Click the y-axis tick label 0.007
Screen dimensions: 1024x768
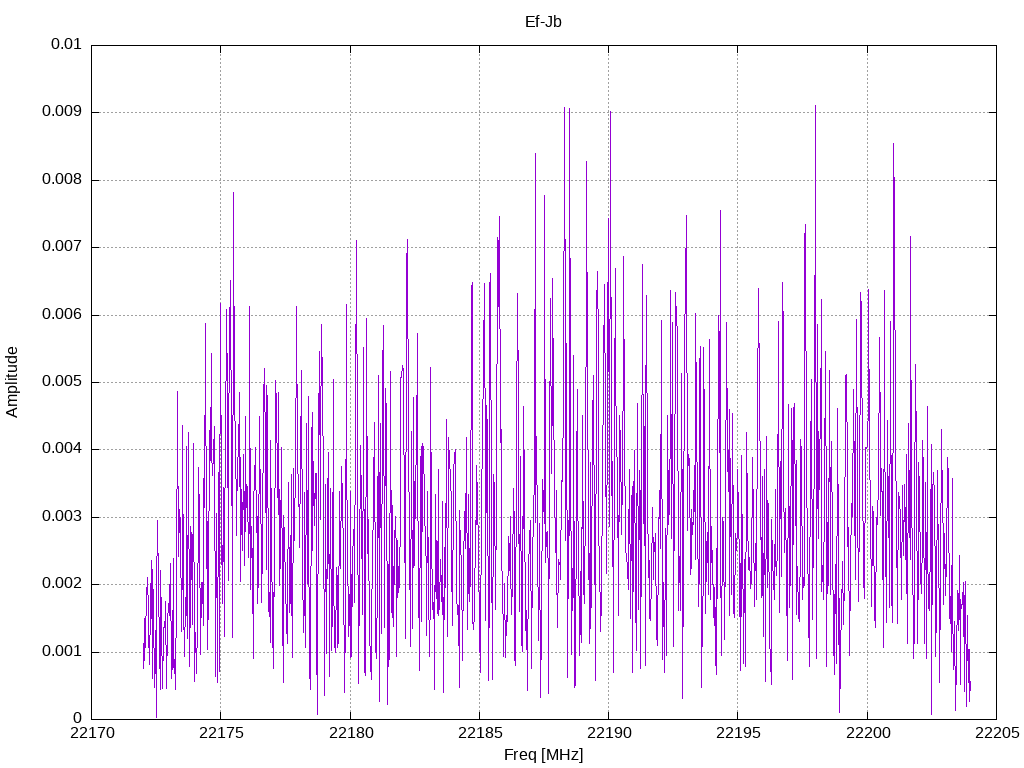[x=62, y=247]
